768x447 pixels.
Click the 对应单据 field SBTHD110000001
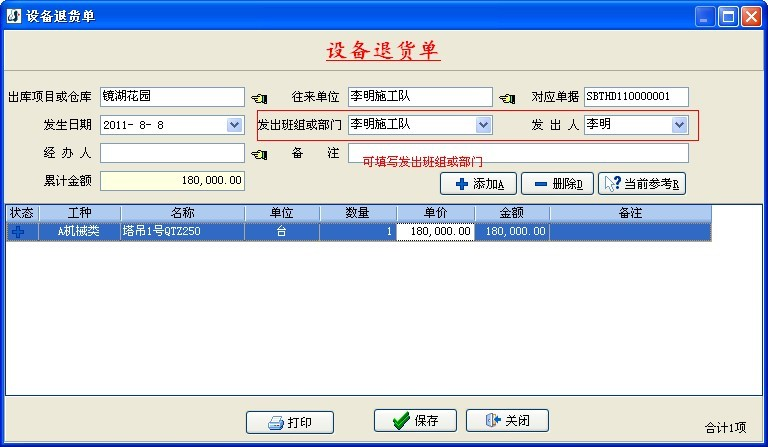tap(636, 97)
